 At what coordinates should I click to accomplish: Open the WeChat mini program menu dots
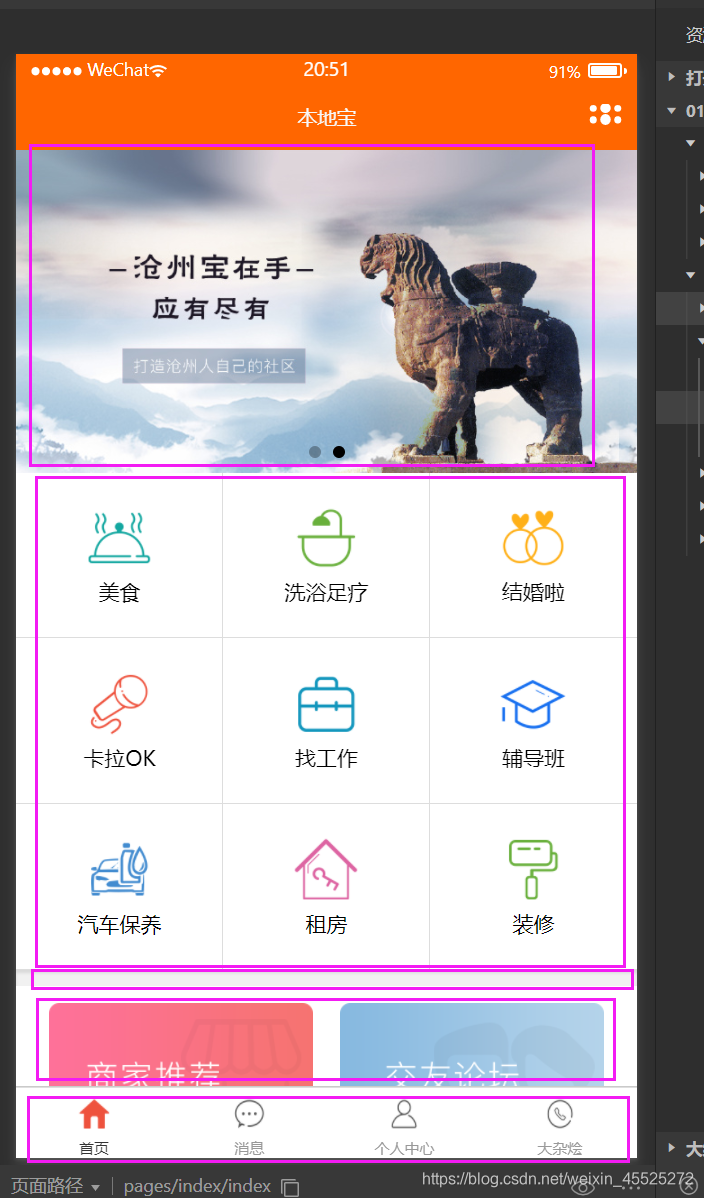(x=605, y=115)
